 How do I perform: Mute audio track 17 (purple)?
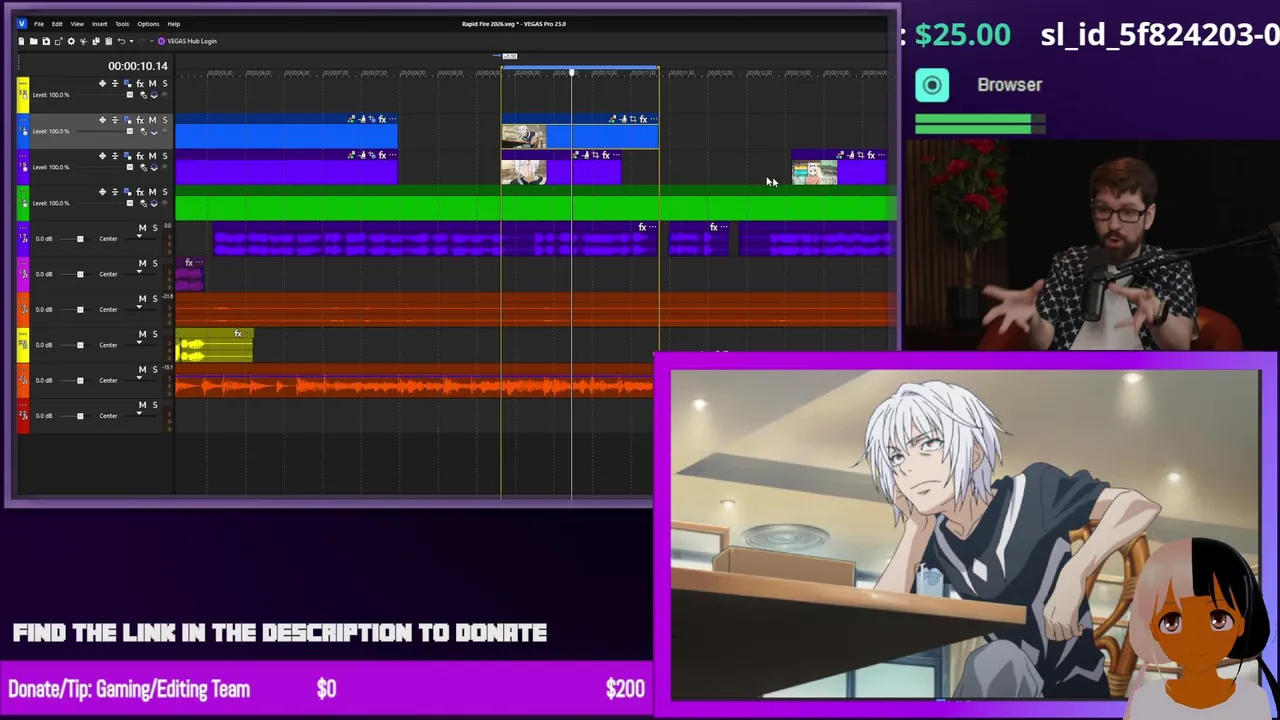(142, 228)
